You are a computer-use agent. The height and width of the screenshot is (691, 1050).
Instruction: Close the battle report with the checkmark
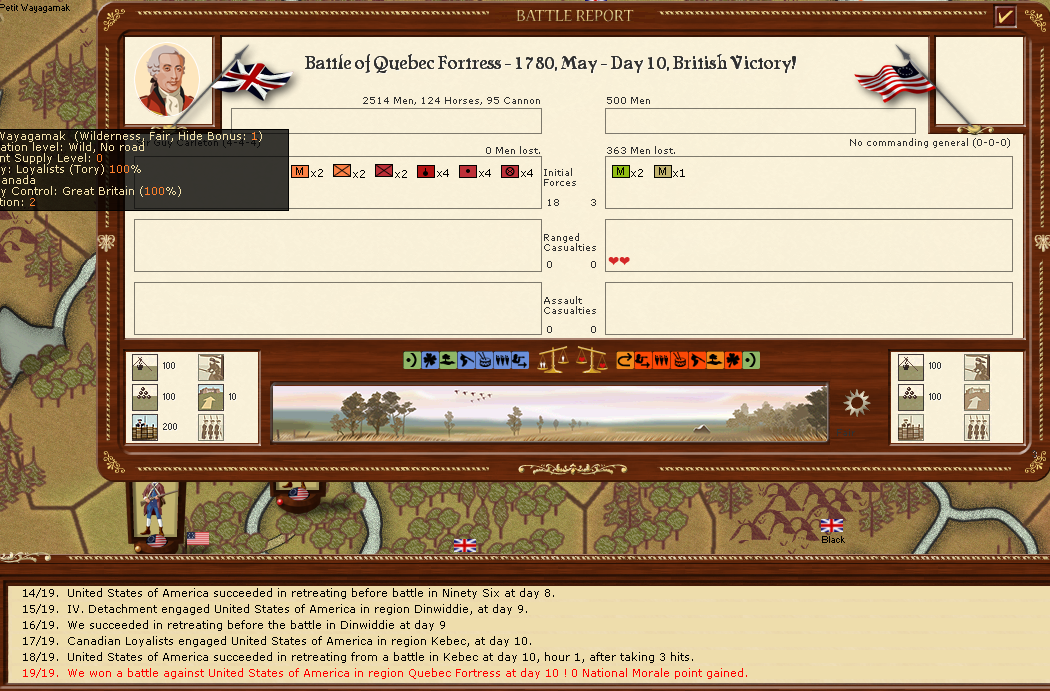tap(1005, 16)
